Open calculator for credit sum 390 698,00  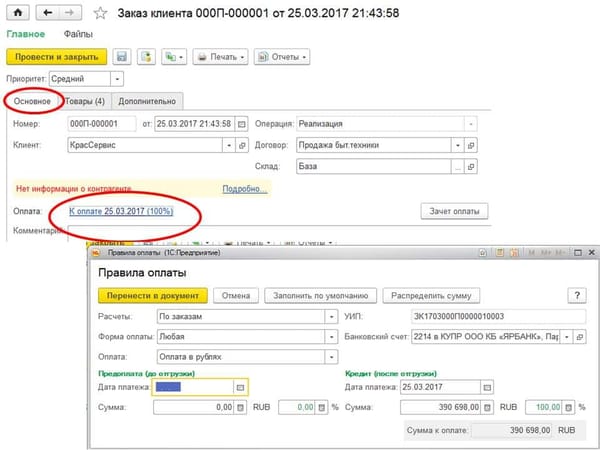coord(484,407)
